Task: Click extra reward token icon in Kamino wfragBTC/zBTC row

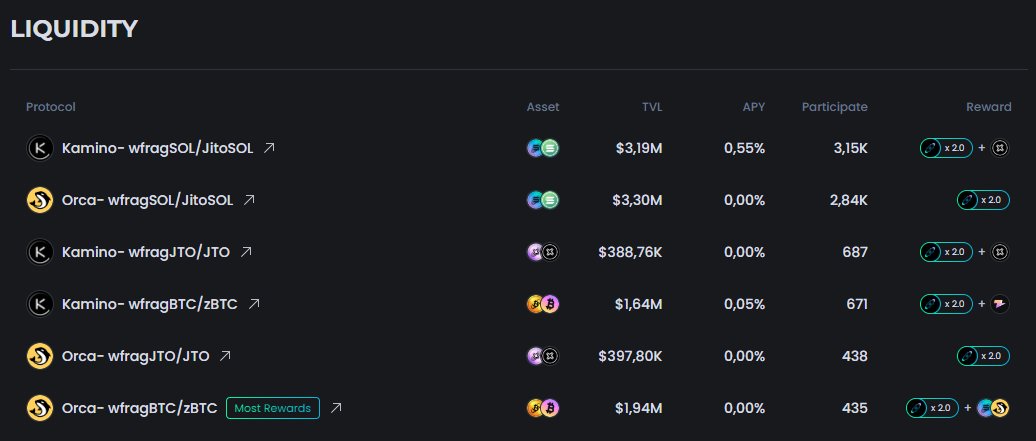Action: (x=1000, y=304)
